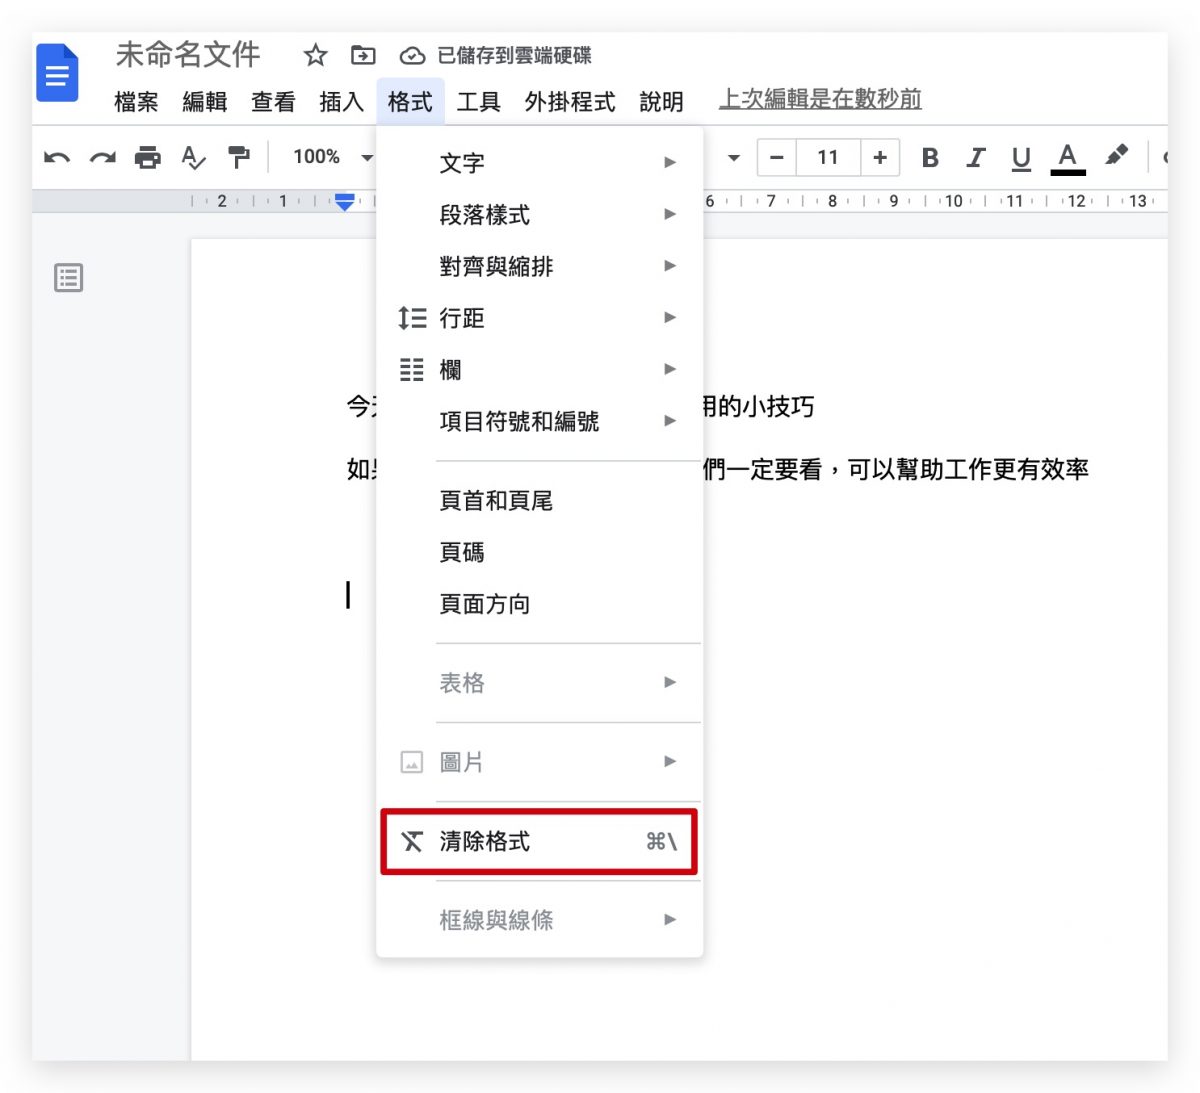Expand the 行距 line spacing submenu
The height and width of the screenshot is (1093, 1200).
click(540, 318)
